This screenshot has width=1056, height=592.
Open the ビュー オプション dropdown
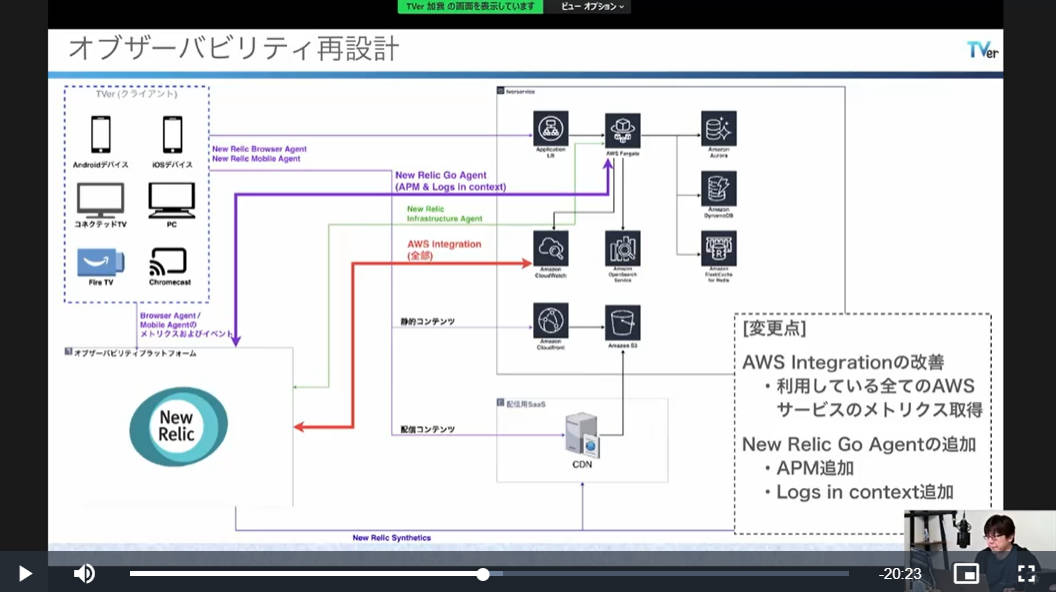point(593,6)
